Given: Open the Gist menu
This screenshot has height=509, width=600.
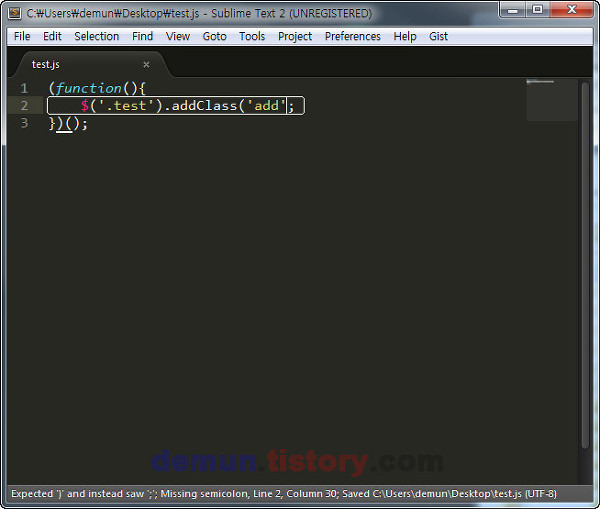Looking at the screenshot, I should click(438, 36).
